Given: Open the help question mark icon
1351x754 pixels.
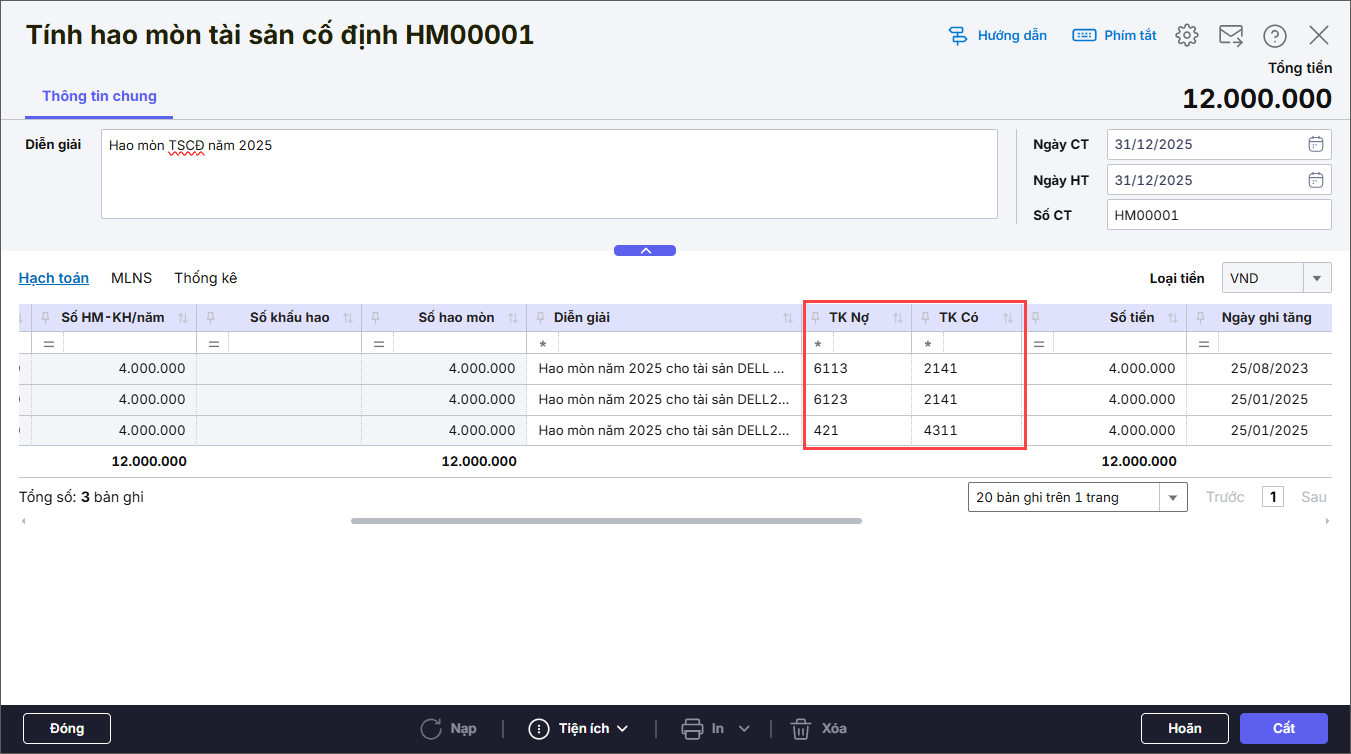Looking at the screenshot, I should click(1274, 36).
